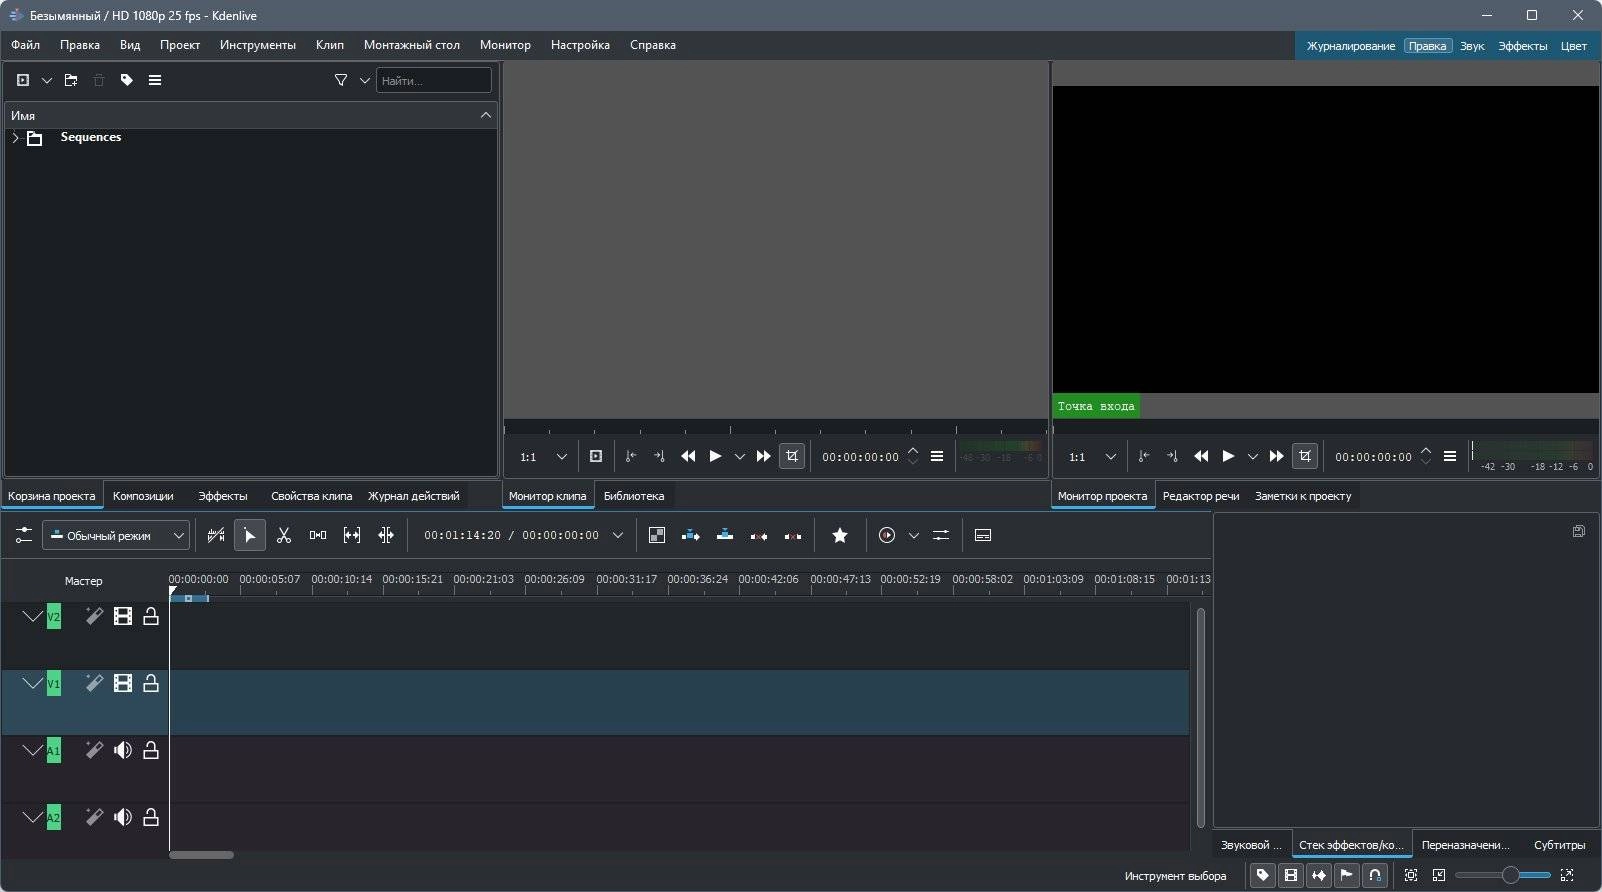Open the edit mode dropdown 'Обычный режим'
The width and height of the screenshot is (1602, 892).
pyautogui.click(x=115, y=536)
